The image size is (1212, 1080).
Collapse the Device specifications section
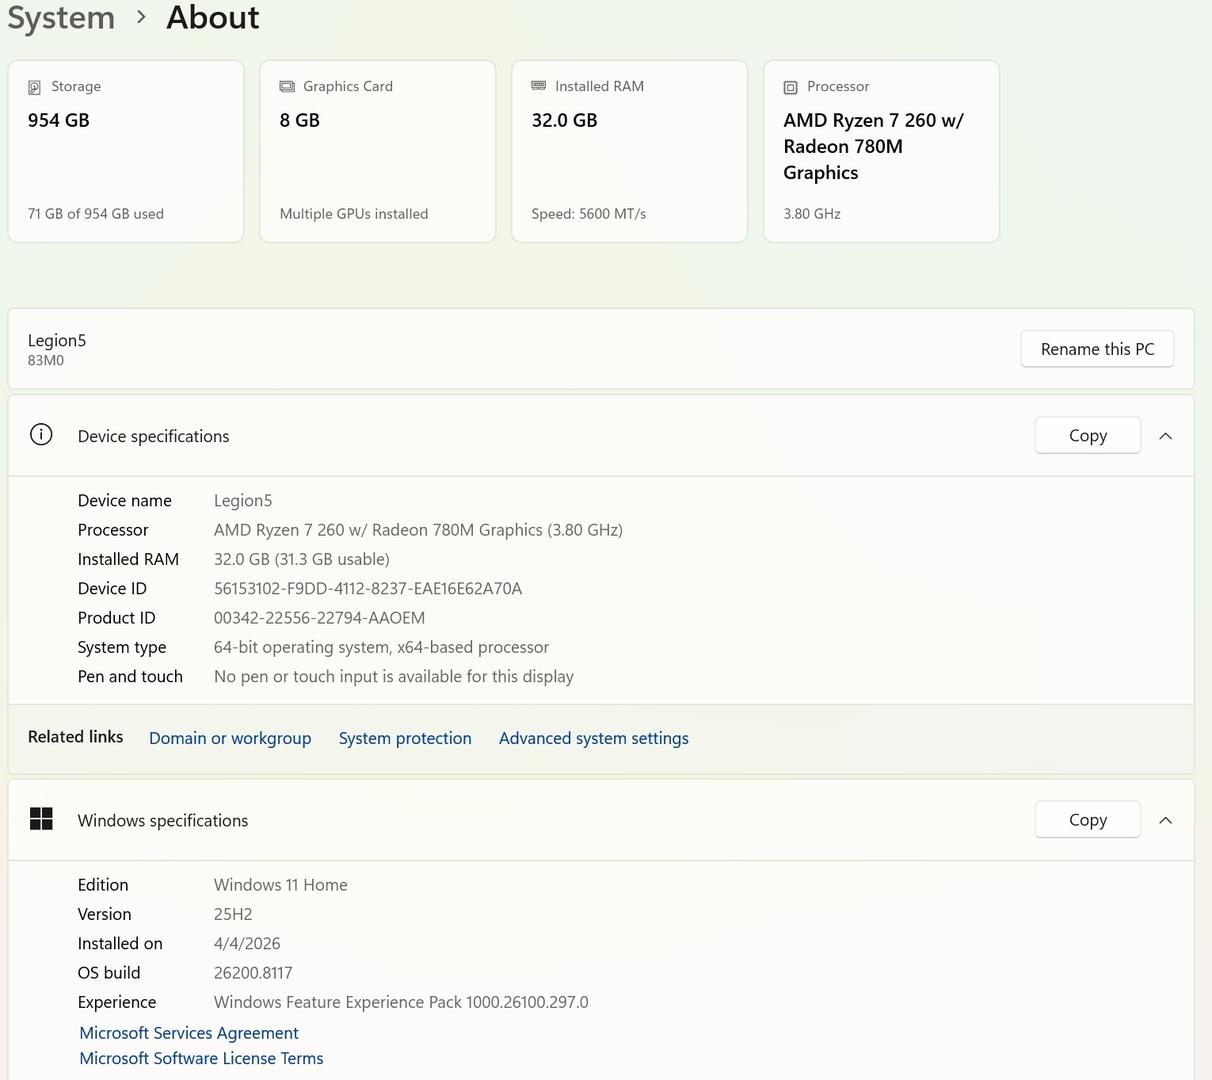(x=1165, y=436)
